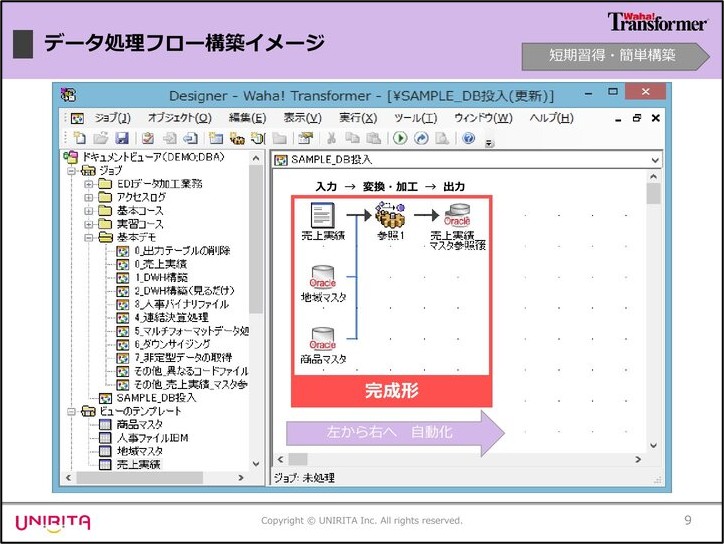Open the 編集(E) menu
Screen dimensions: 724x544
tap(247, 118)
